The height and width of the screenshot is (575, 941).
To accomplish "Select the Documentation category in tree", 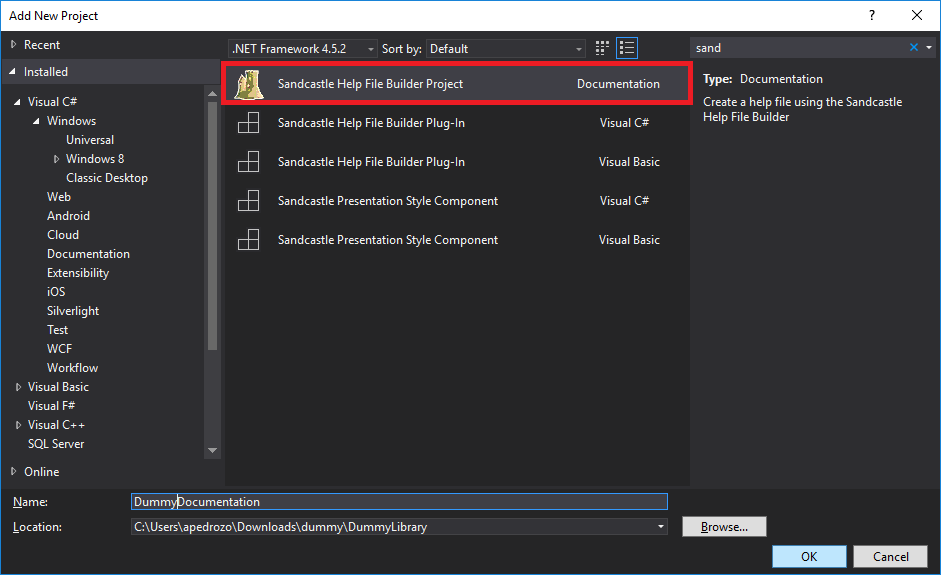I will (88, 254).
